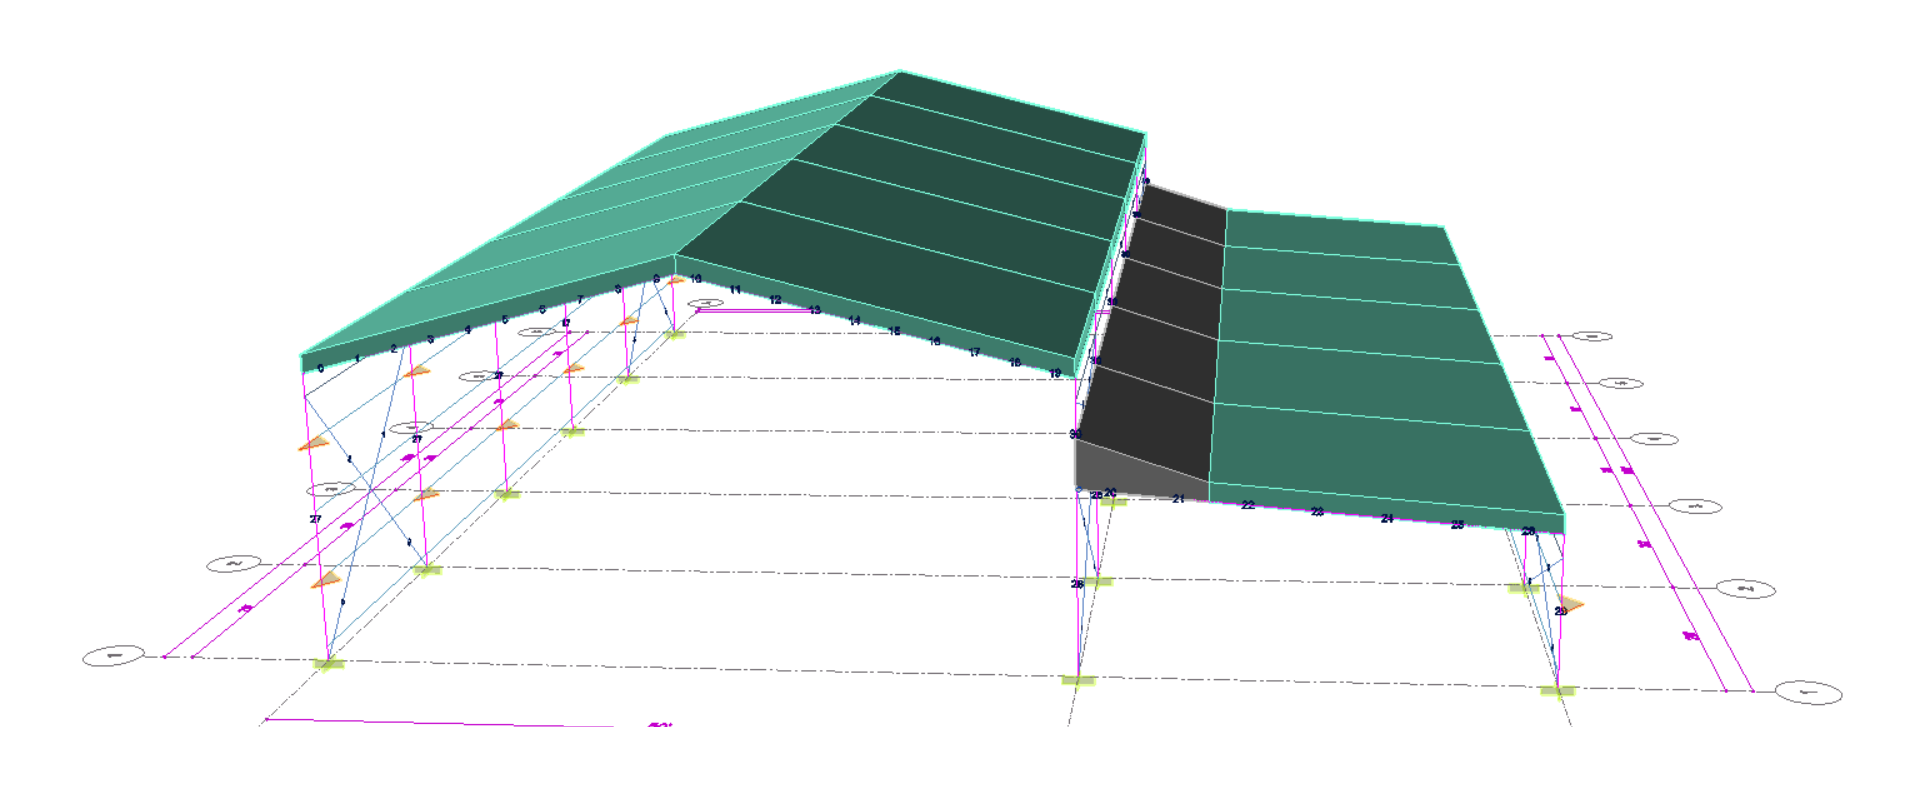The image size is (1911, 791).
Task: Click node label 10 at the ridge
Action: click(695, 279)
